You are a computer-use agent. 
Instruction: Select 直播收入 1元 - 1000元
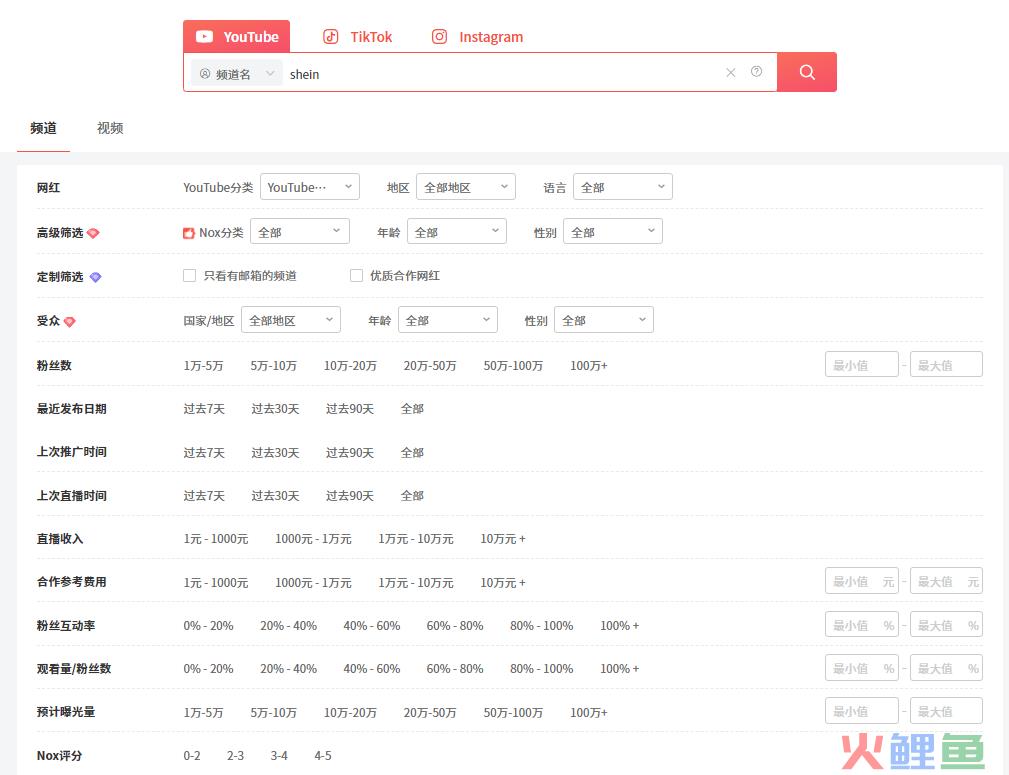click(x=216, y=539)
